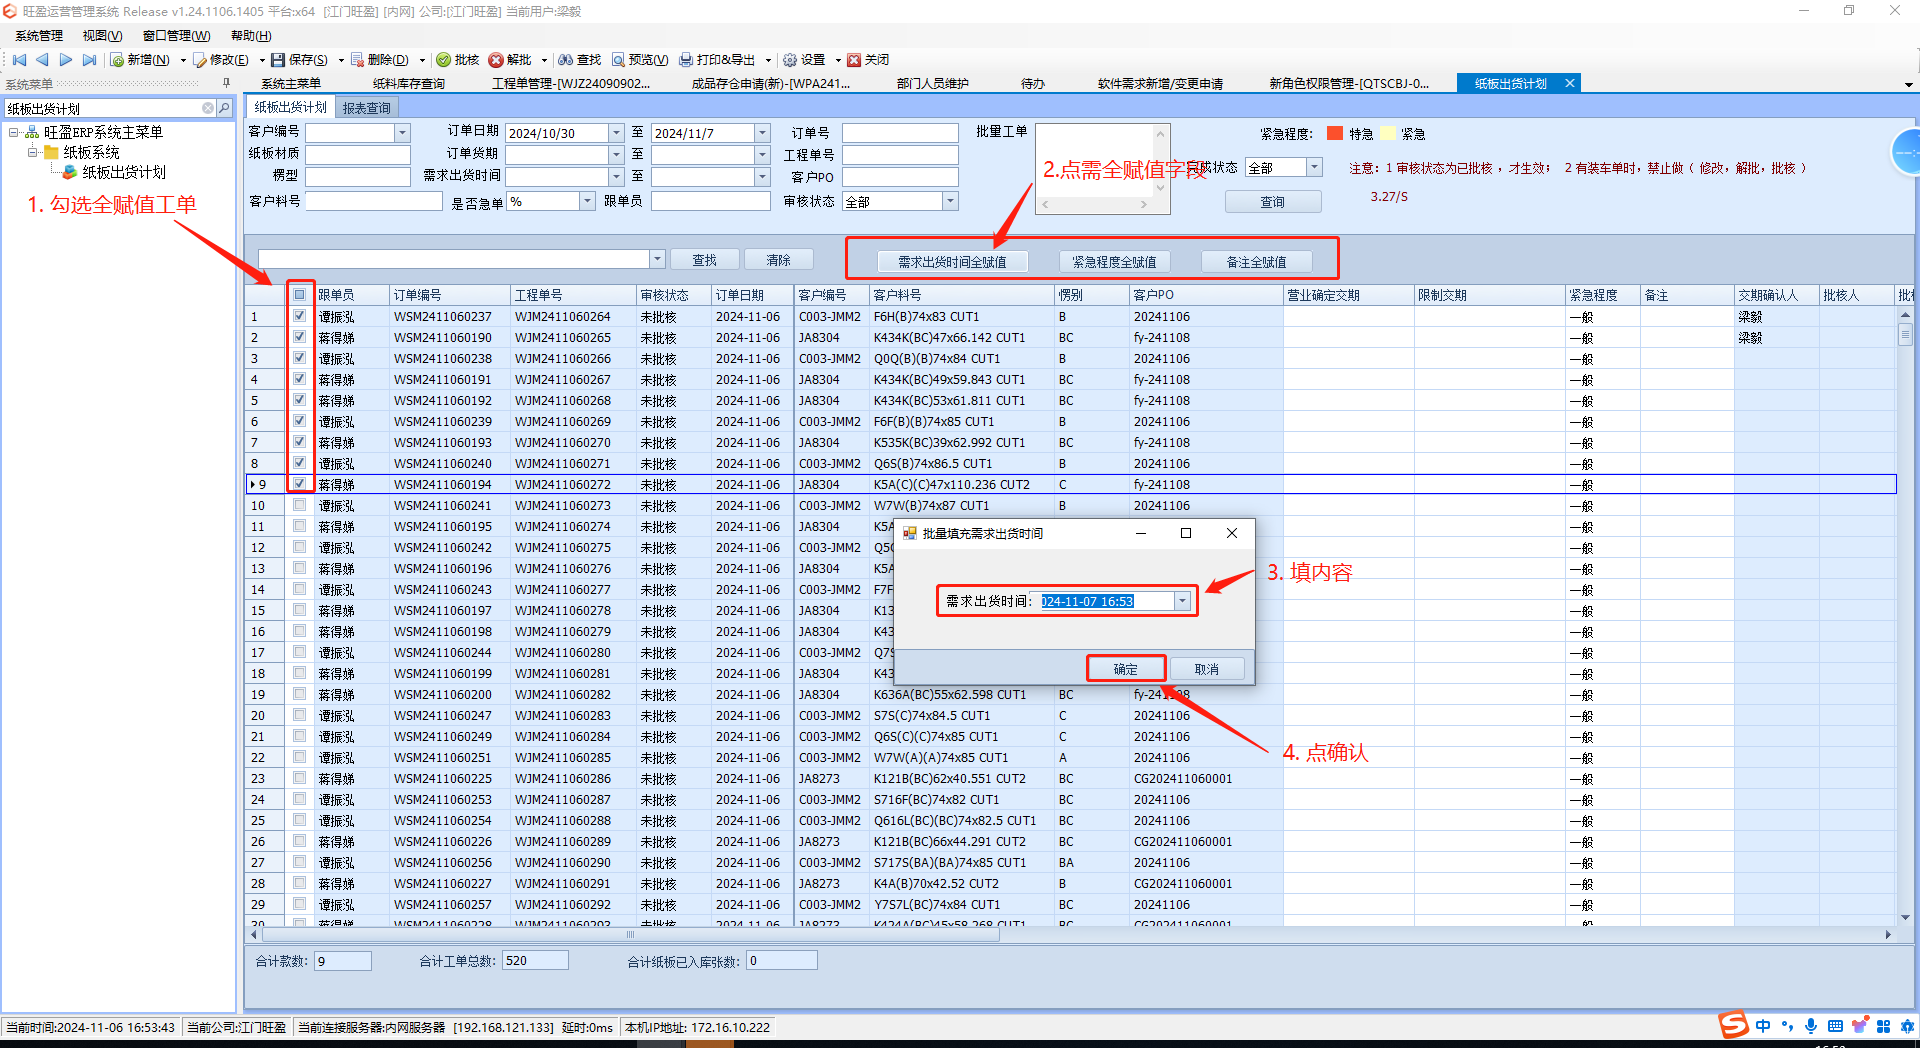This screenshot has width=1920, height=1048.
Task: Go to the next record in the toolbar
Action: (x=66, y=60)
